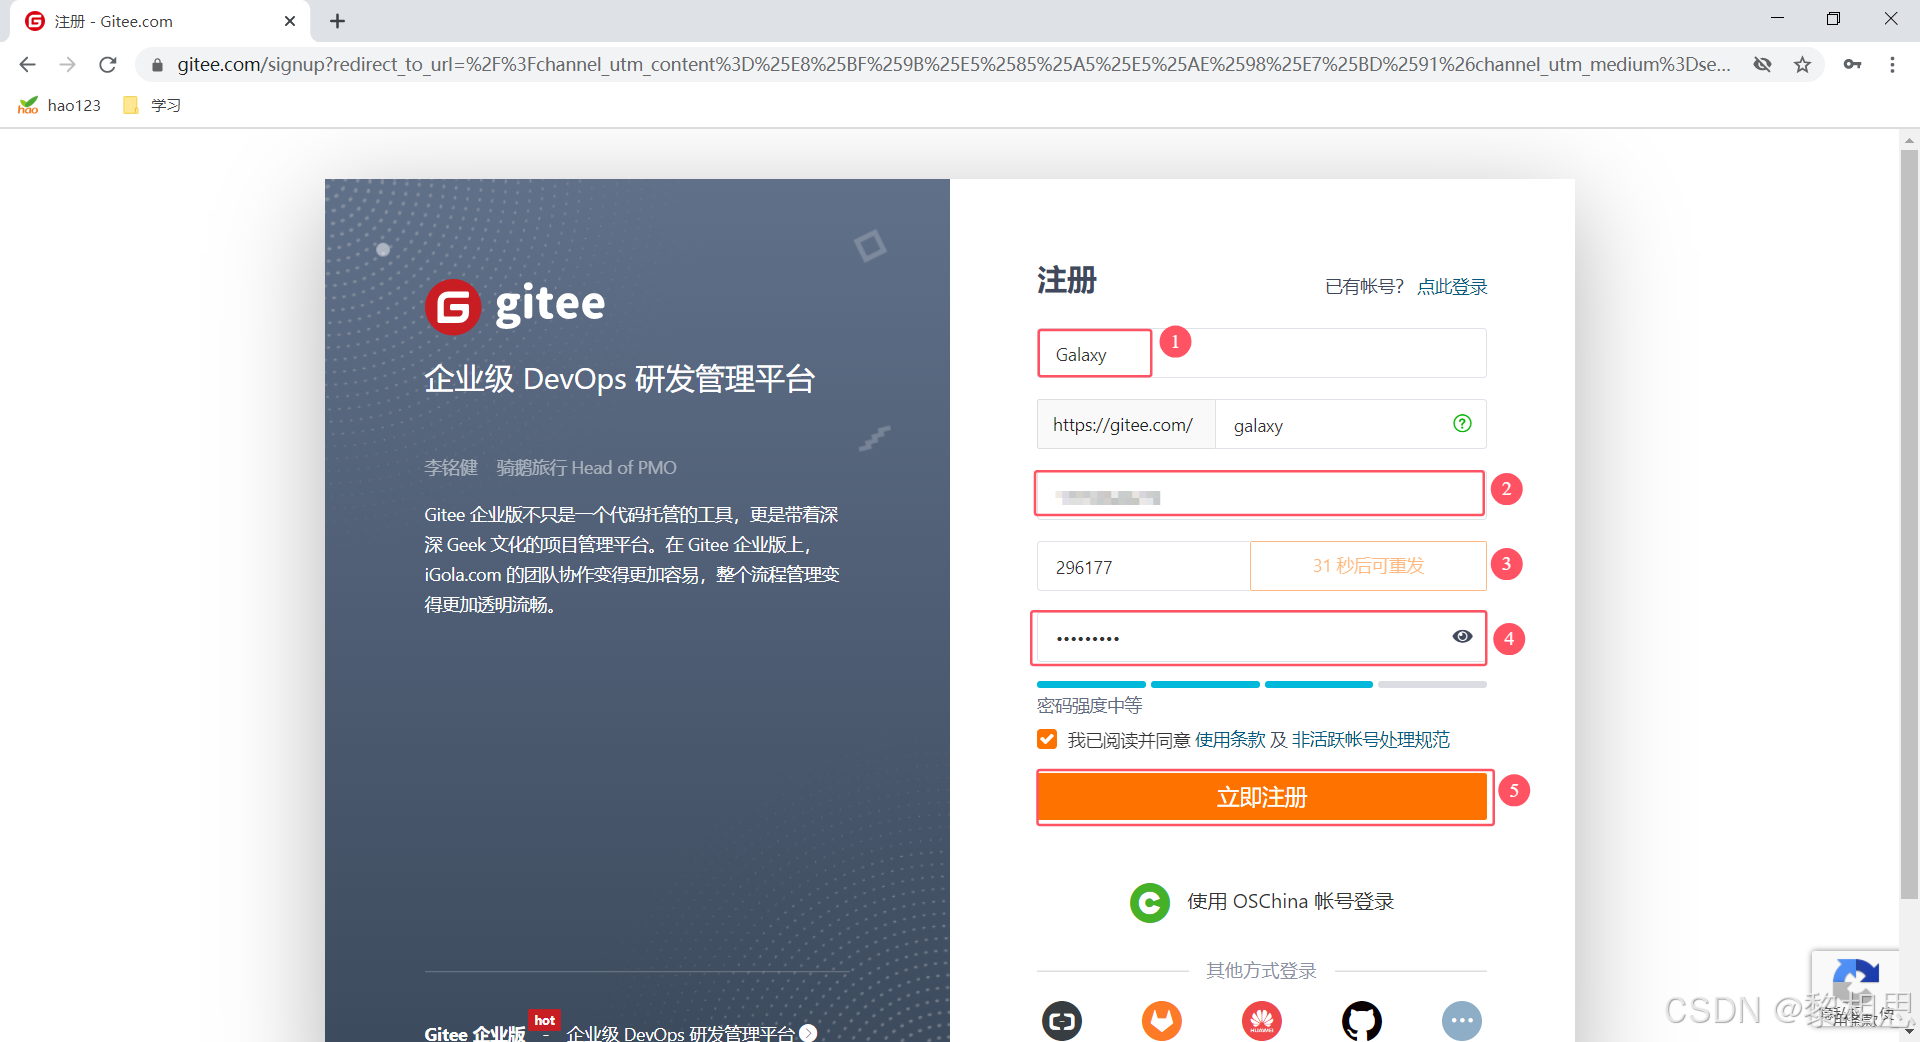Click the Galaxy name input field
Image resolution: width=1920 pixels, height=1042 pixels.
[x=1262, y=353]
